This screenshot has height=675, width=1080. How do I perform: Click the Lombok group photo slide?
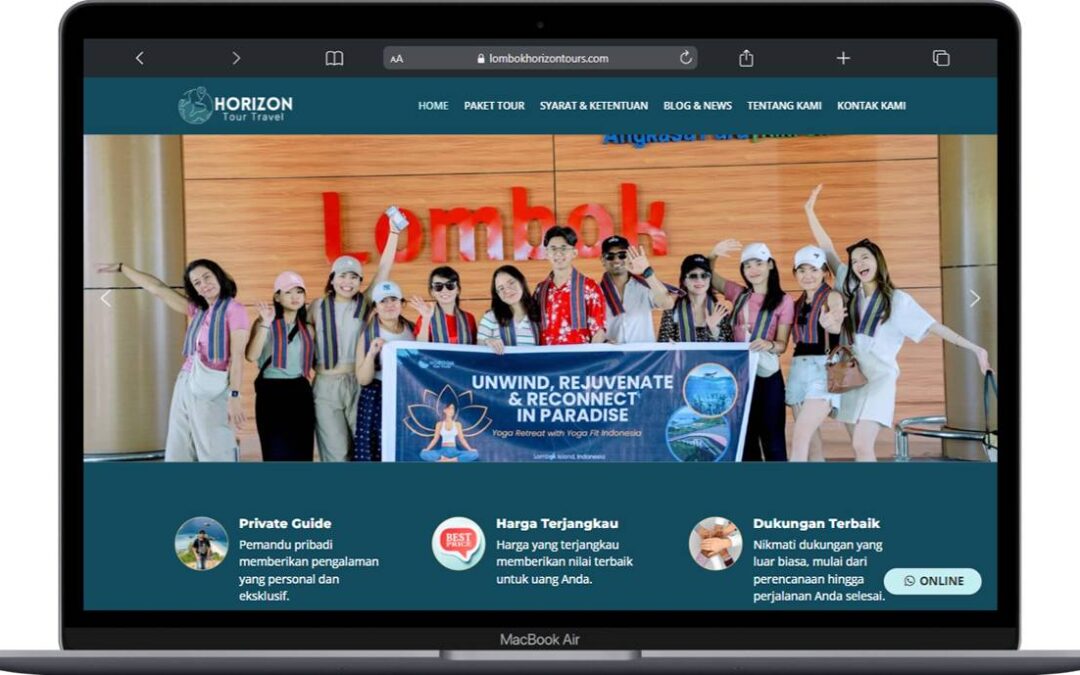coord(540,298)
